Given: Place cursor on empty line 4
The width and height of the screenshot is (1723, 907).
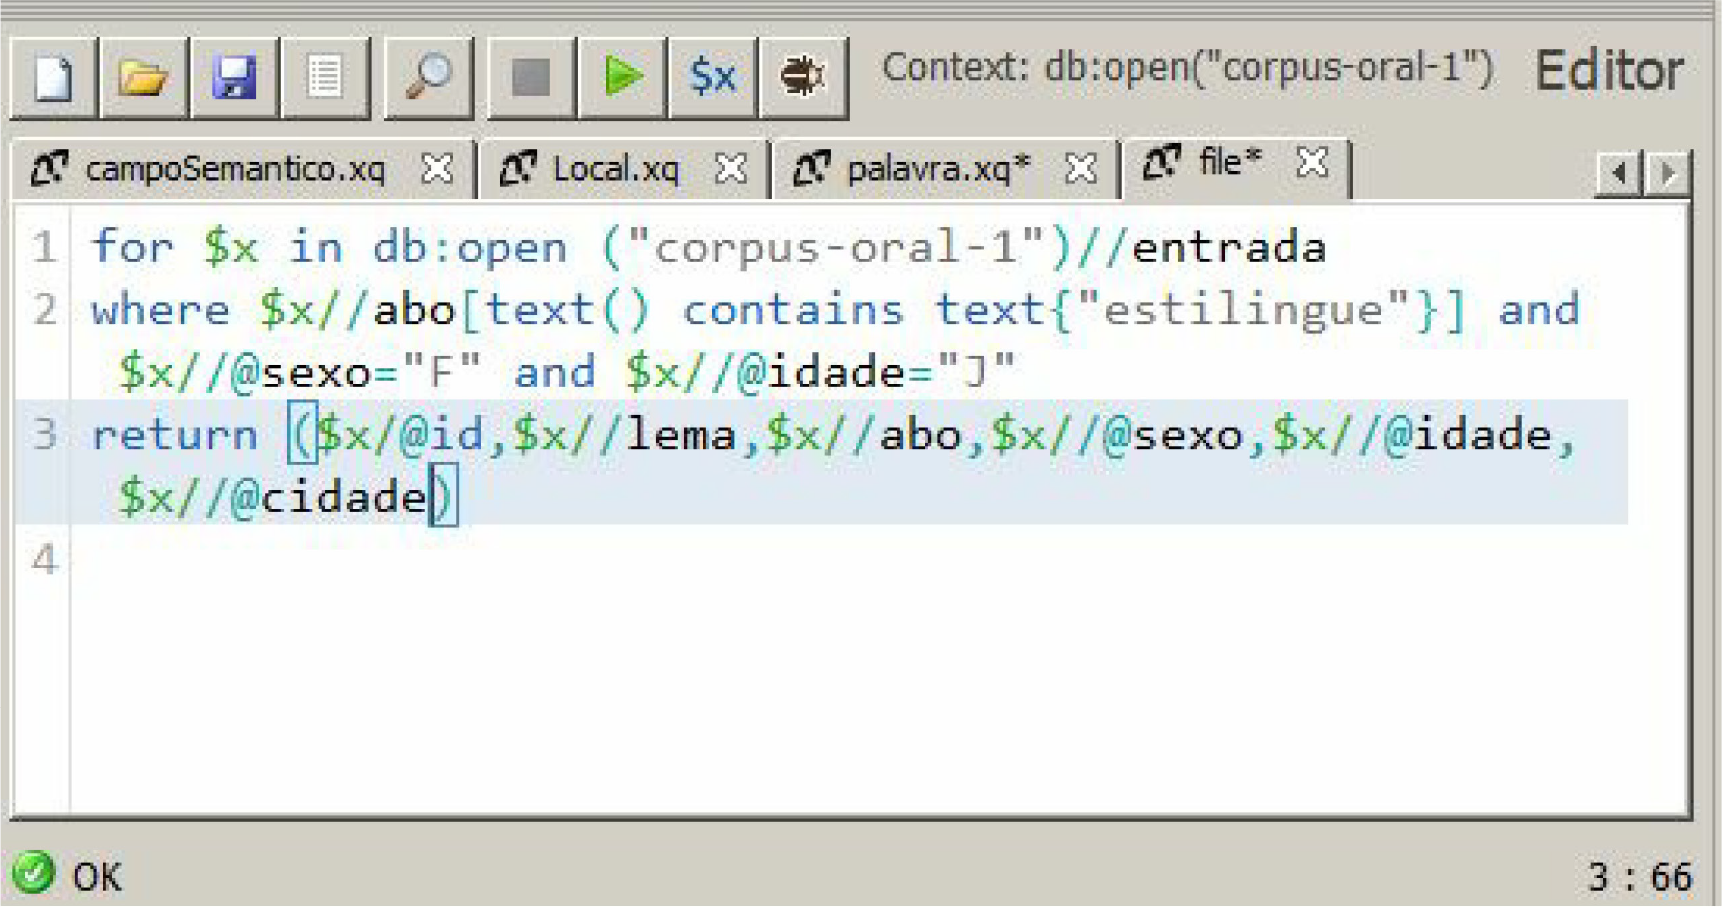Looking at the screenshot, I should point(400,559).
